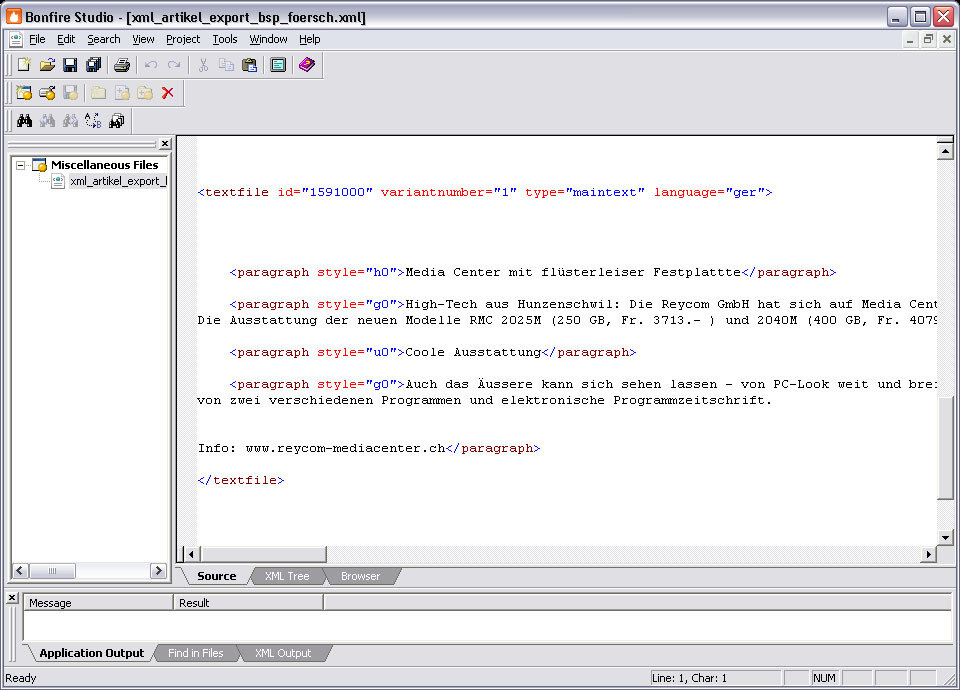The width and height of the screenshot is (960, 690).
Task: Click the 'Line: 1, Char: 1' status field
Action: pos(715,678)
